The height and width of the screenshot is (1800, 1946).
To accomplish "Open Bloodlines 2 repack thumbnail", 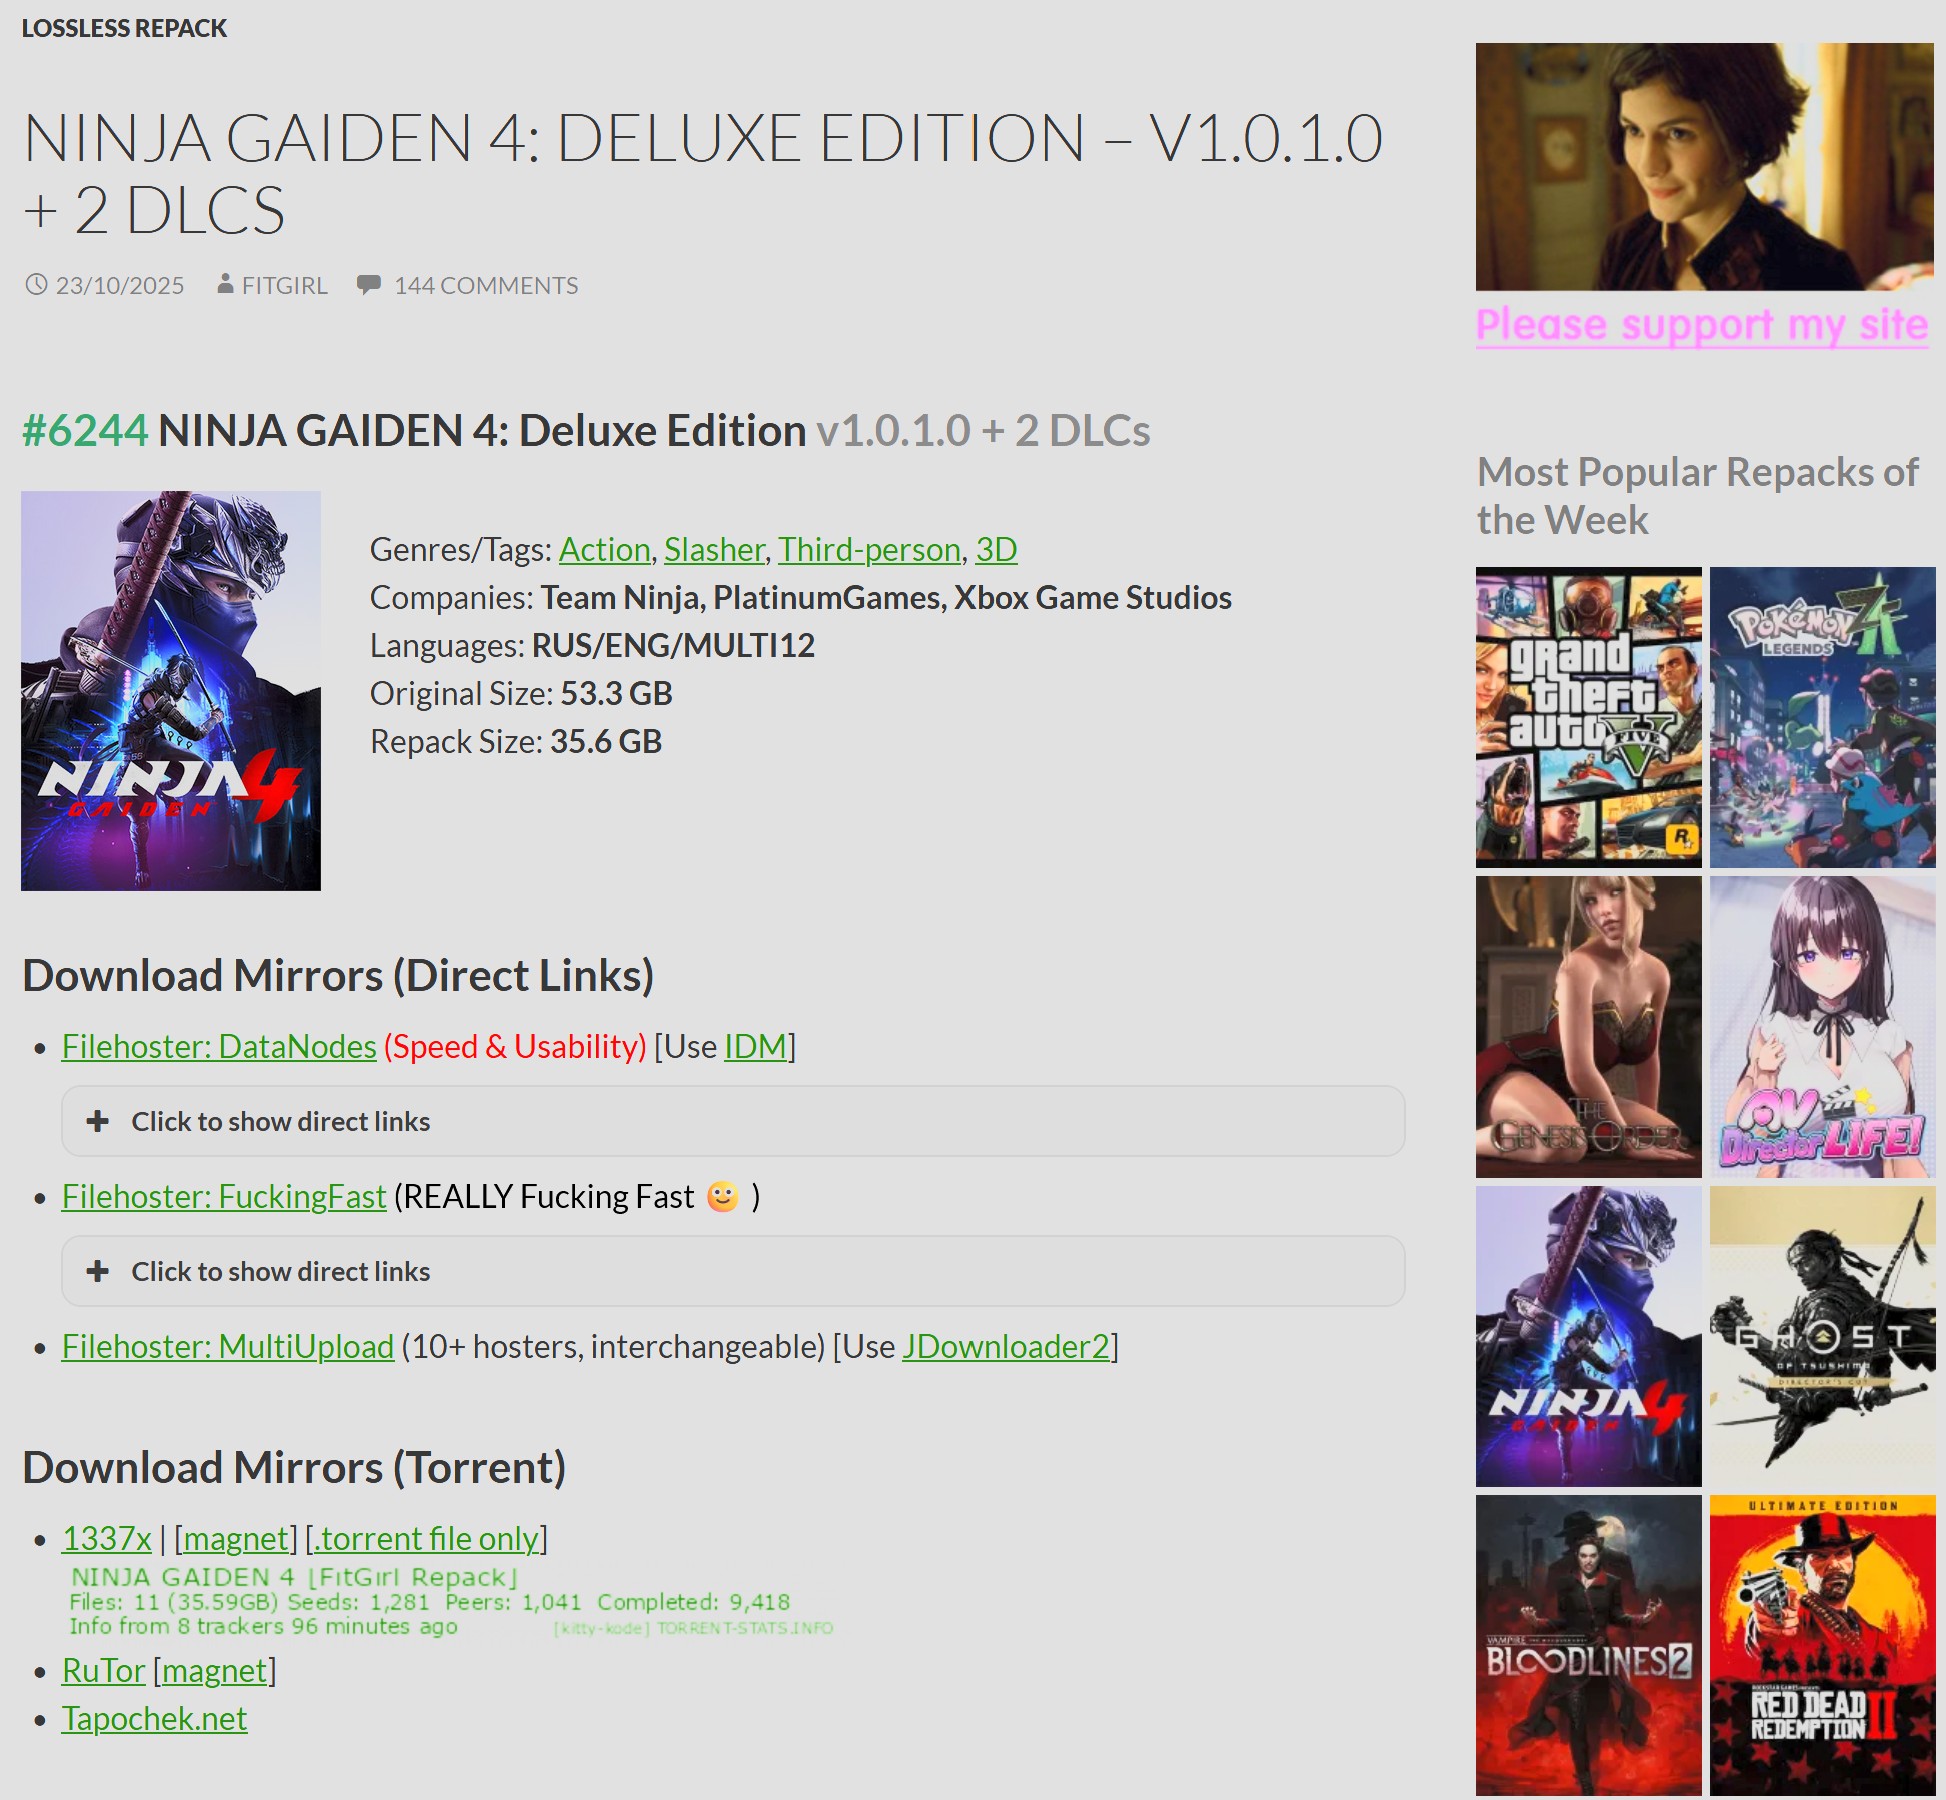I will (1588, 1645).
